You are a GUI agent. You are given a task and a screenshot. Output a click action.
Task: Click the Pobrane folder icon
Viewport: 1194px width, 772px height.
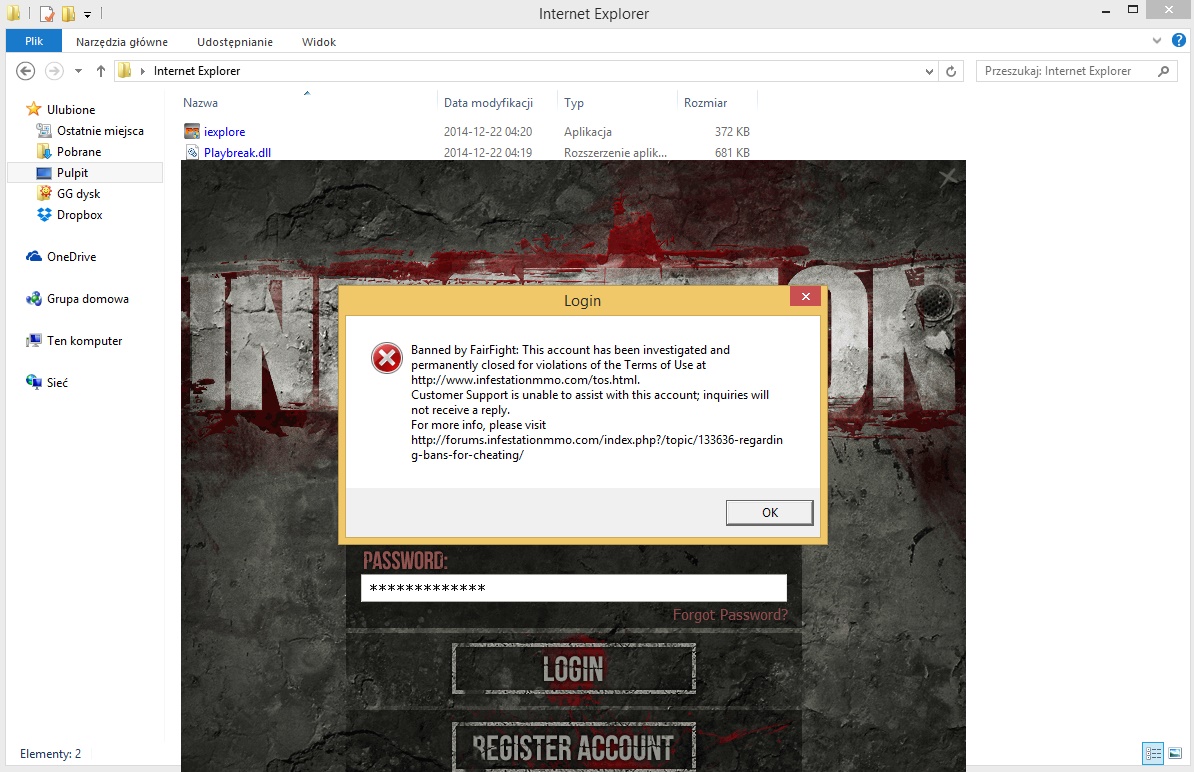44,152
